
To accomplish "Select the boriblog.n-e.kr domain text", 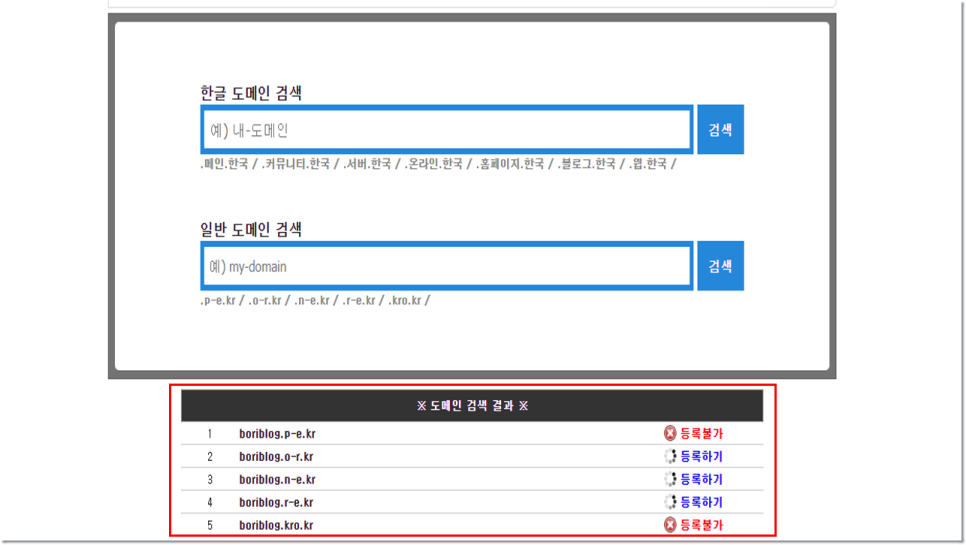I will 277,479.
